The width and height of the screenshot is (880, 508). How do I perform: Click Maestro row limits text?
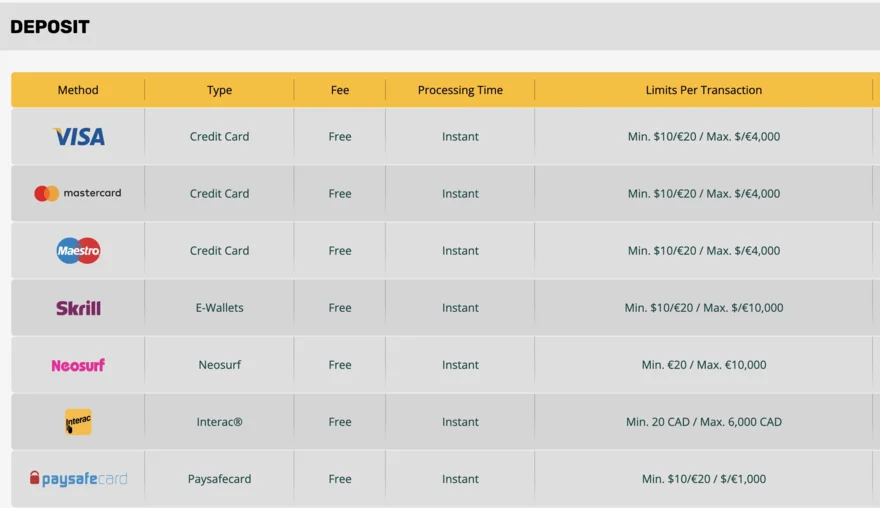(704, 251)
